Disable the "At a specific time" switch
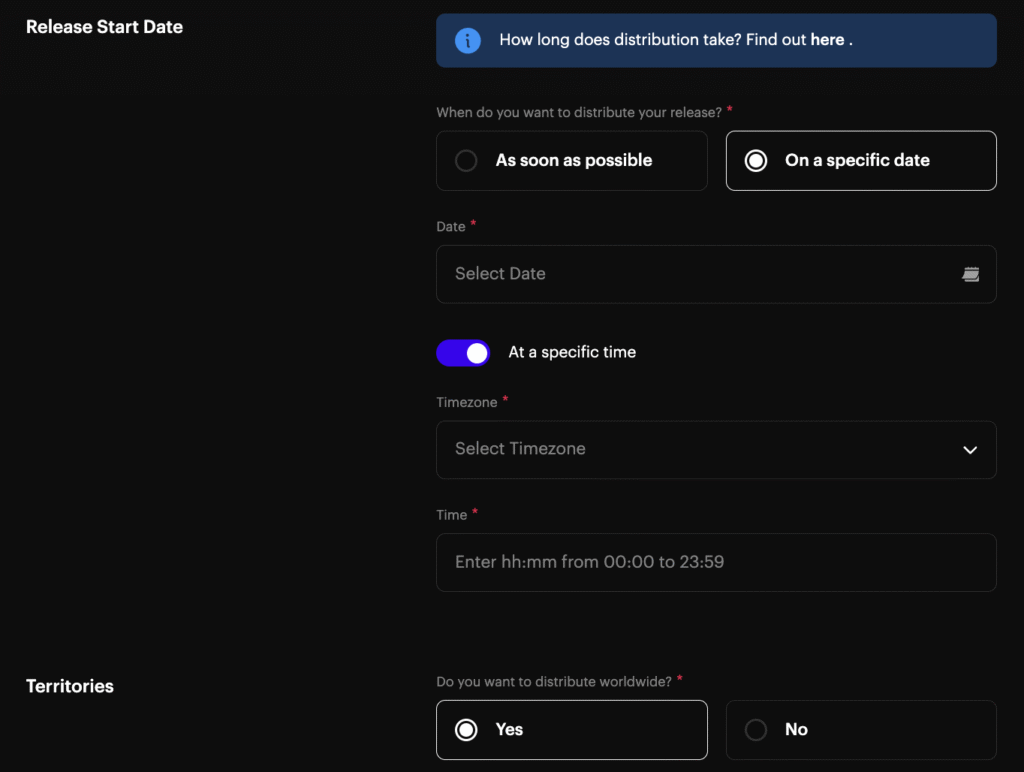 pos(463,353)
